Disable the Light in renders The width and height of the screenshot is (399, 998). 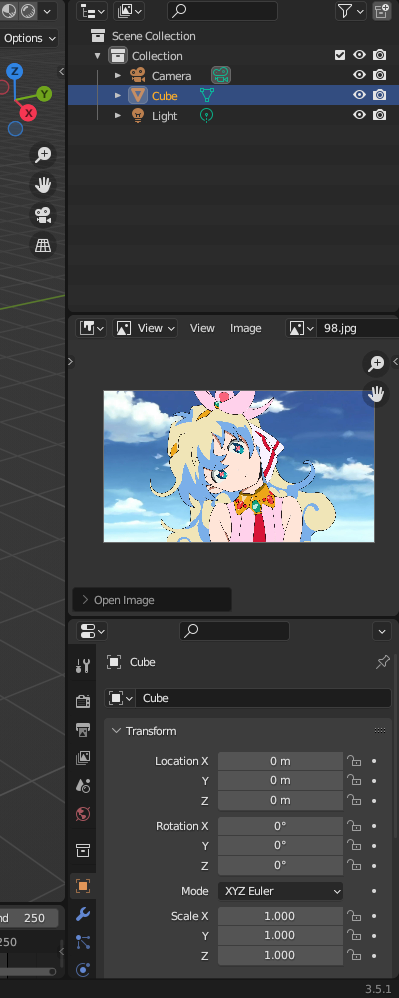pyautogui.click(x=380, y=115)
